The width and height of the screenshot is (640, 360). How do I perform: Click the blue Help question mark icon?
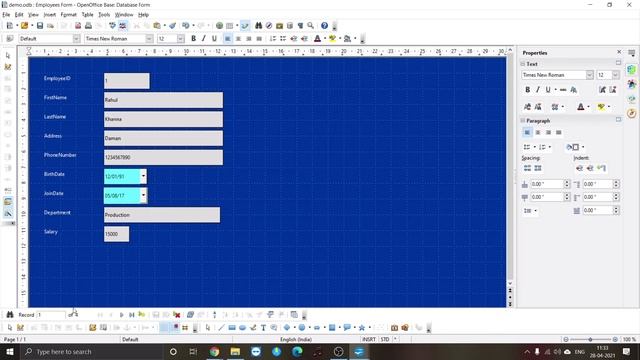(324, 26)
